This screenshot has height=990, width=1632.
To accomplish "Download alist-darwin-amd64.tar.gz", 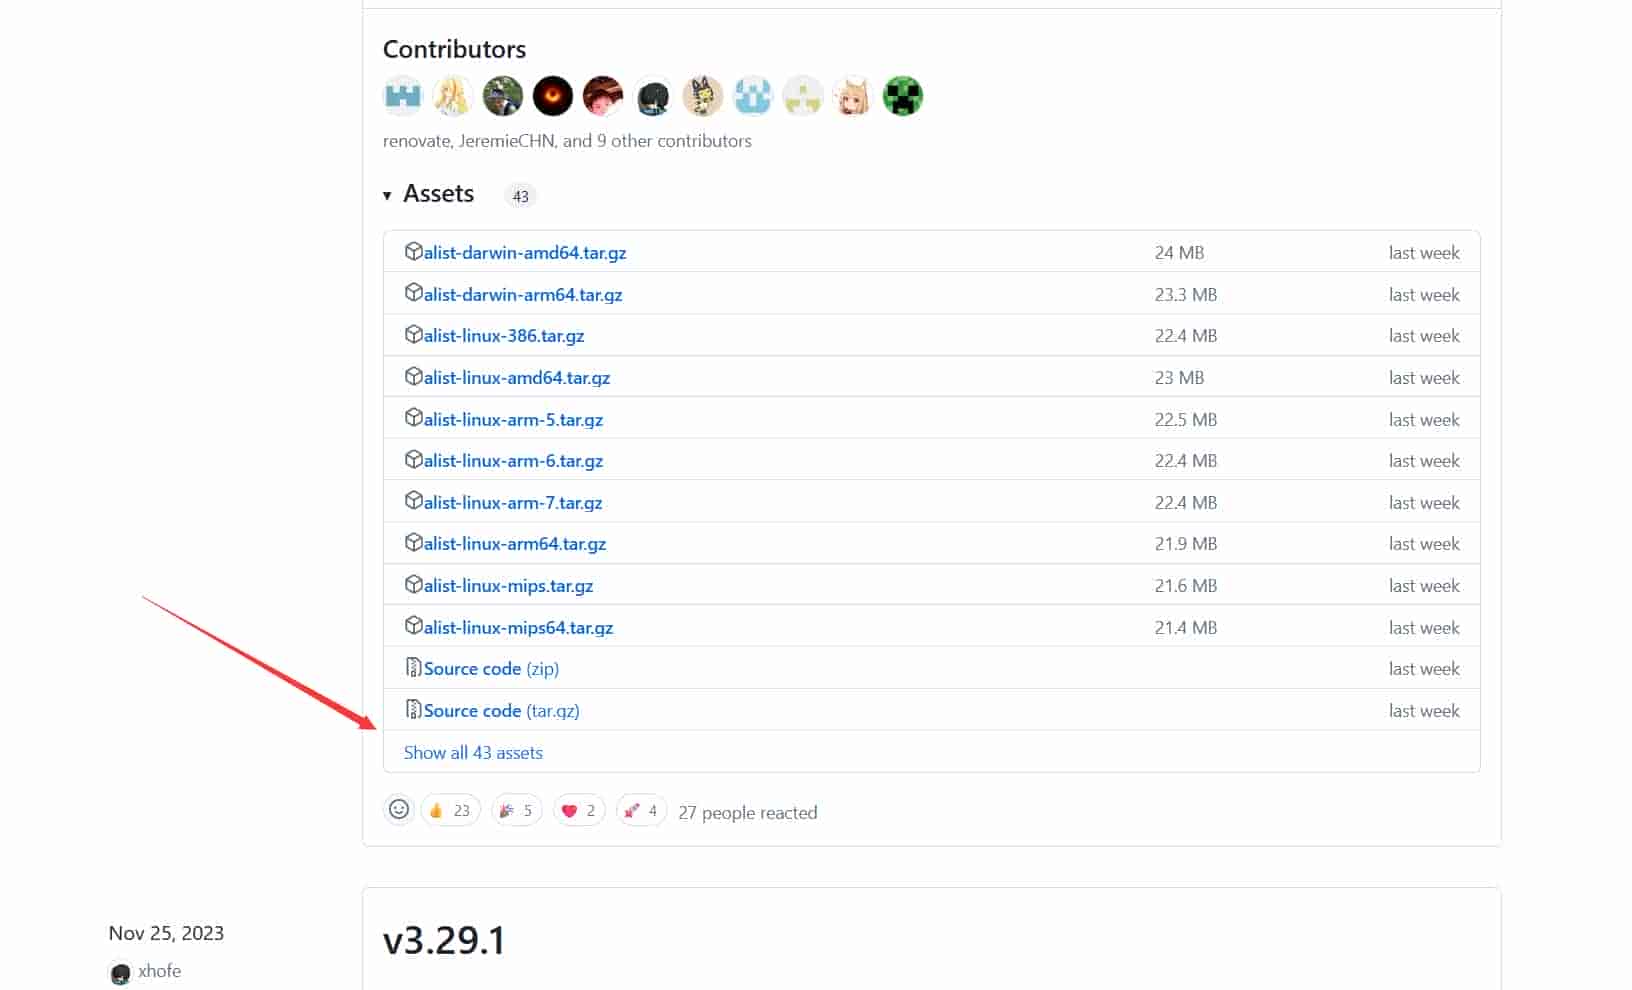I will point(525,252).
